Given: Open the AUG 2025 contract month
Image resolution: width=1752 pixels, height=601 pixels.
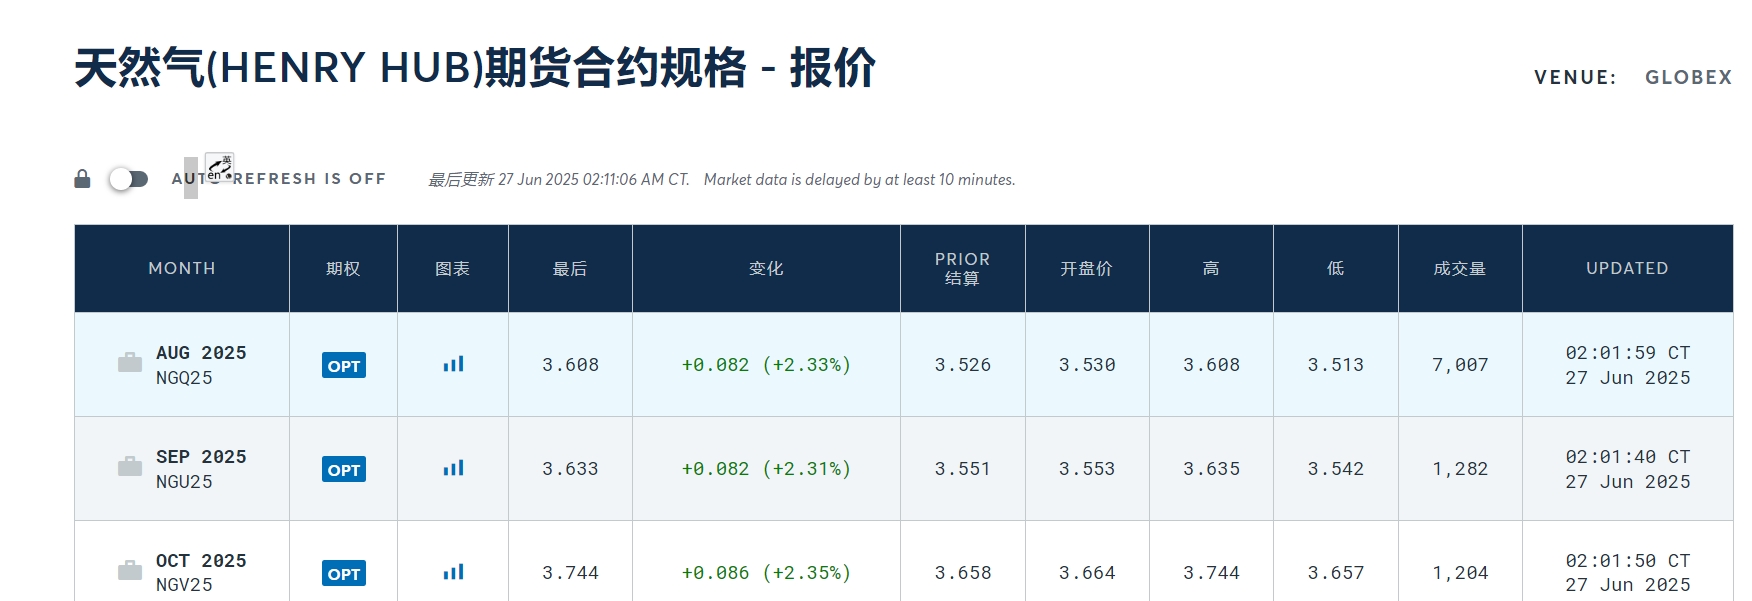Looking at the screenshot, I should point(201,353).
